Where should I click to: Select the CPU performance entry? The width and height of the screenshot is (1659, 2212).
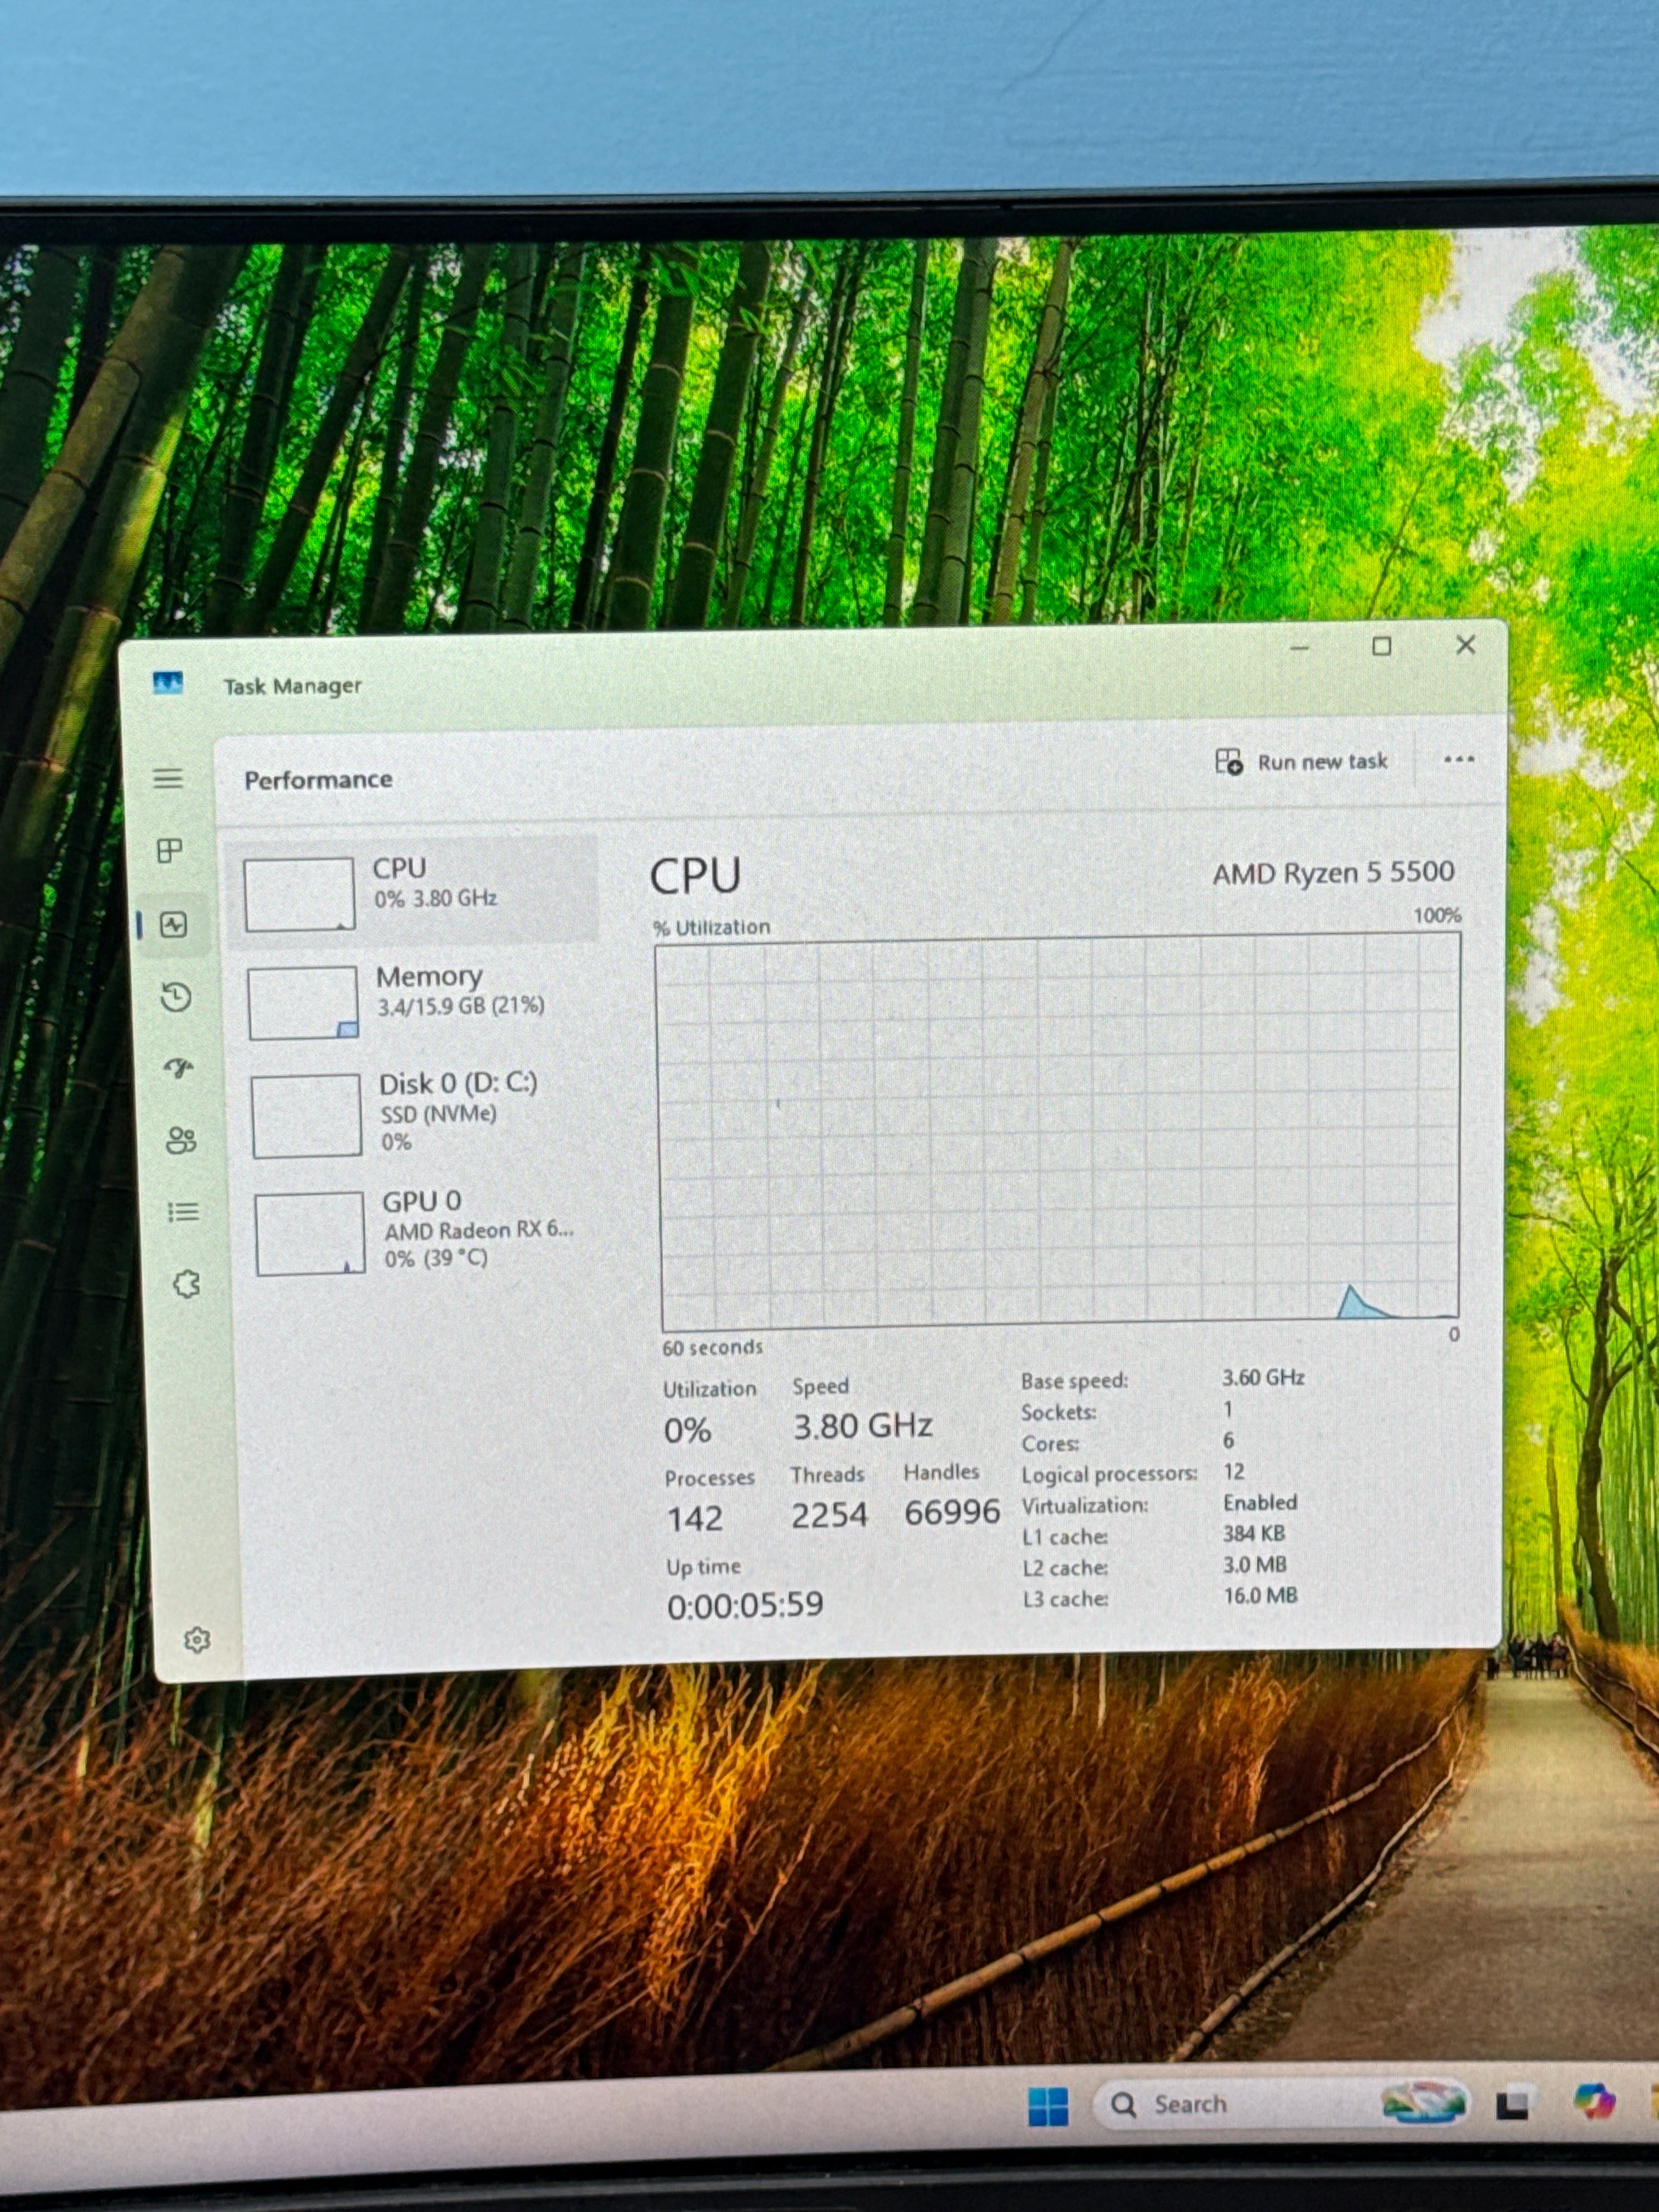[412, 889]
